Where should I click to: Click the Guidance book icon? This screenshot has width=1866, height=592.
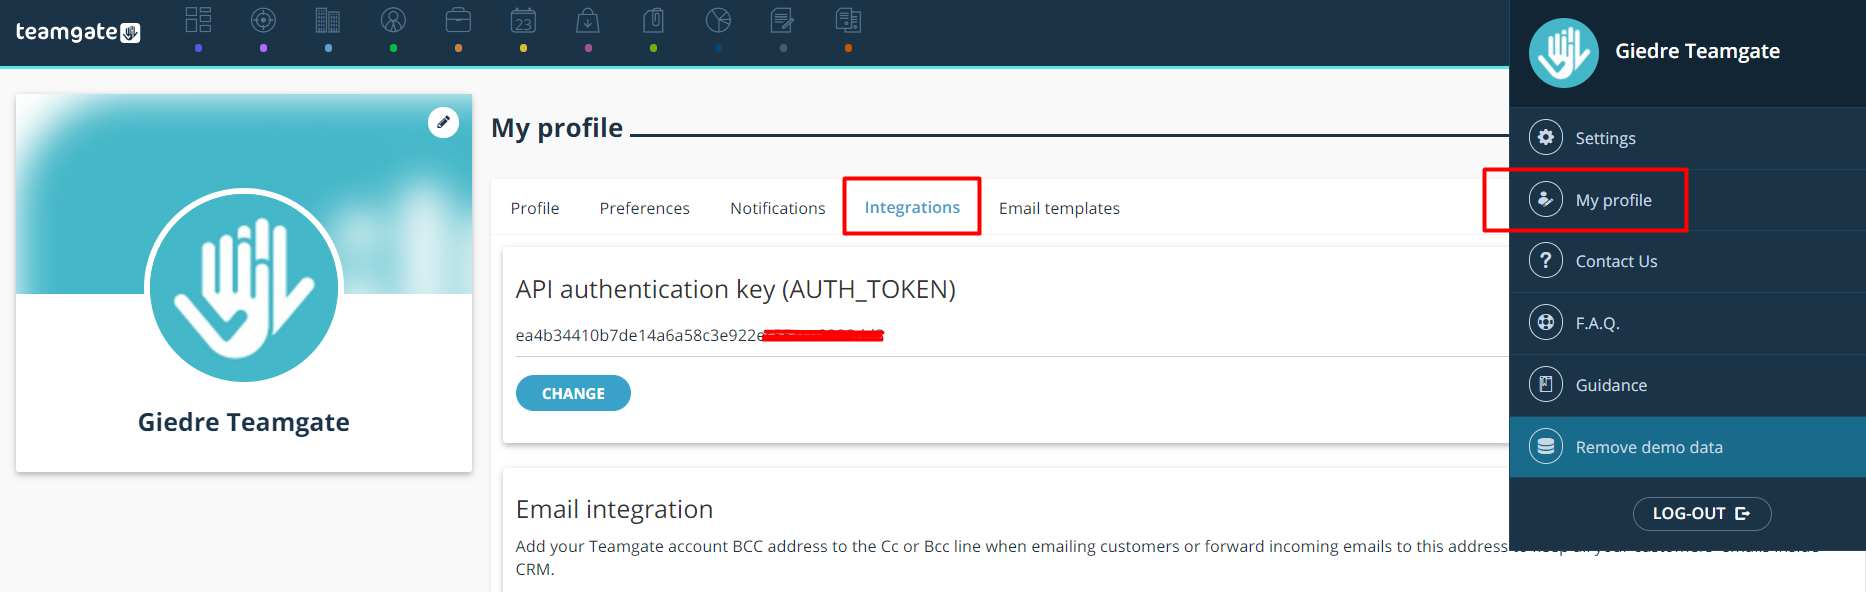1546,385
